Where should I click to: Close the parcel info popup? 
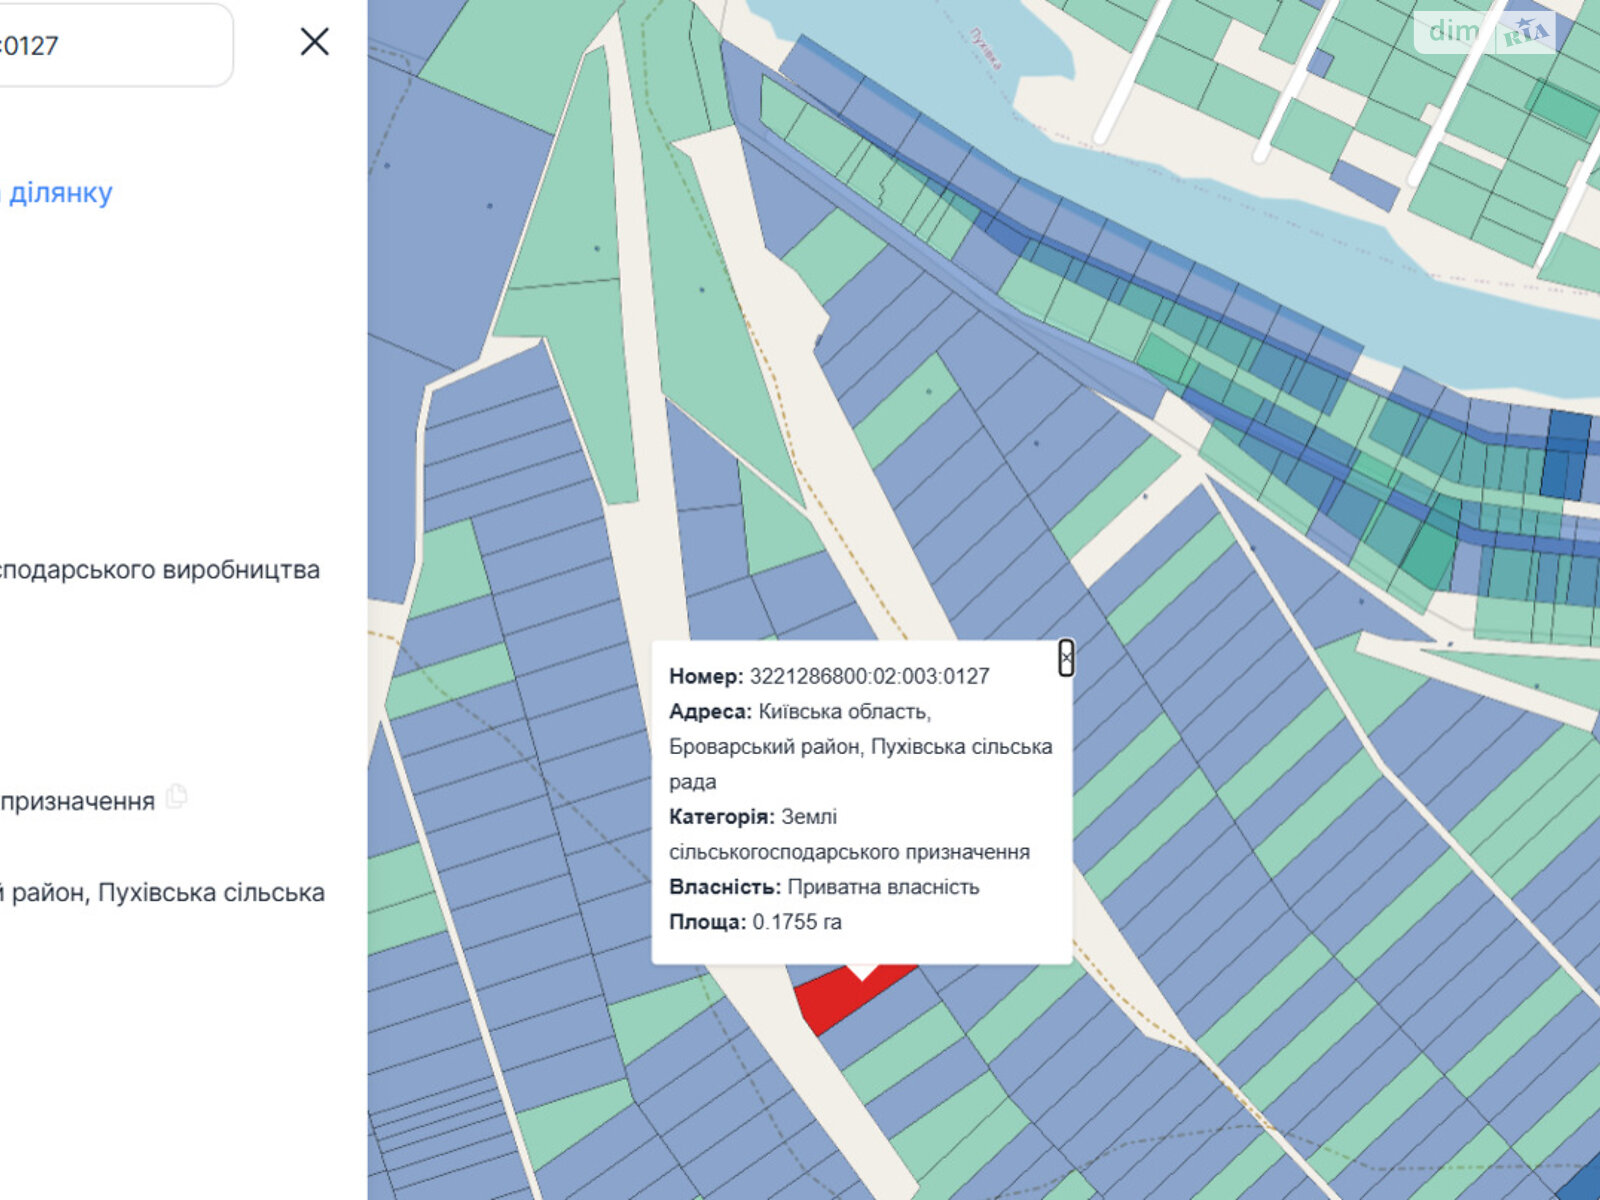(1066, 658)
